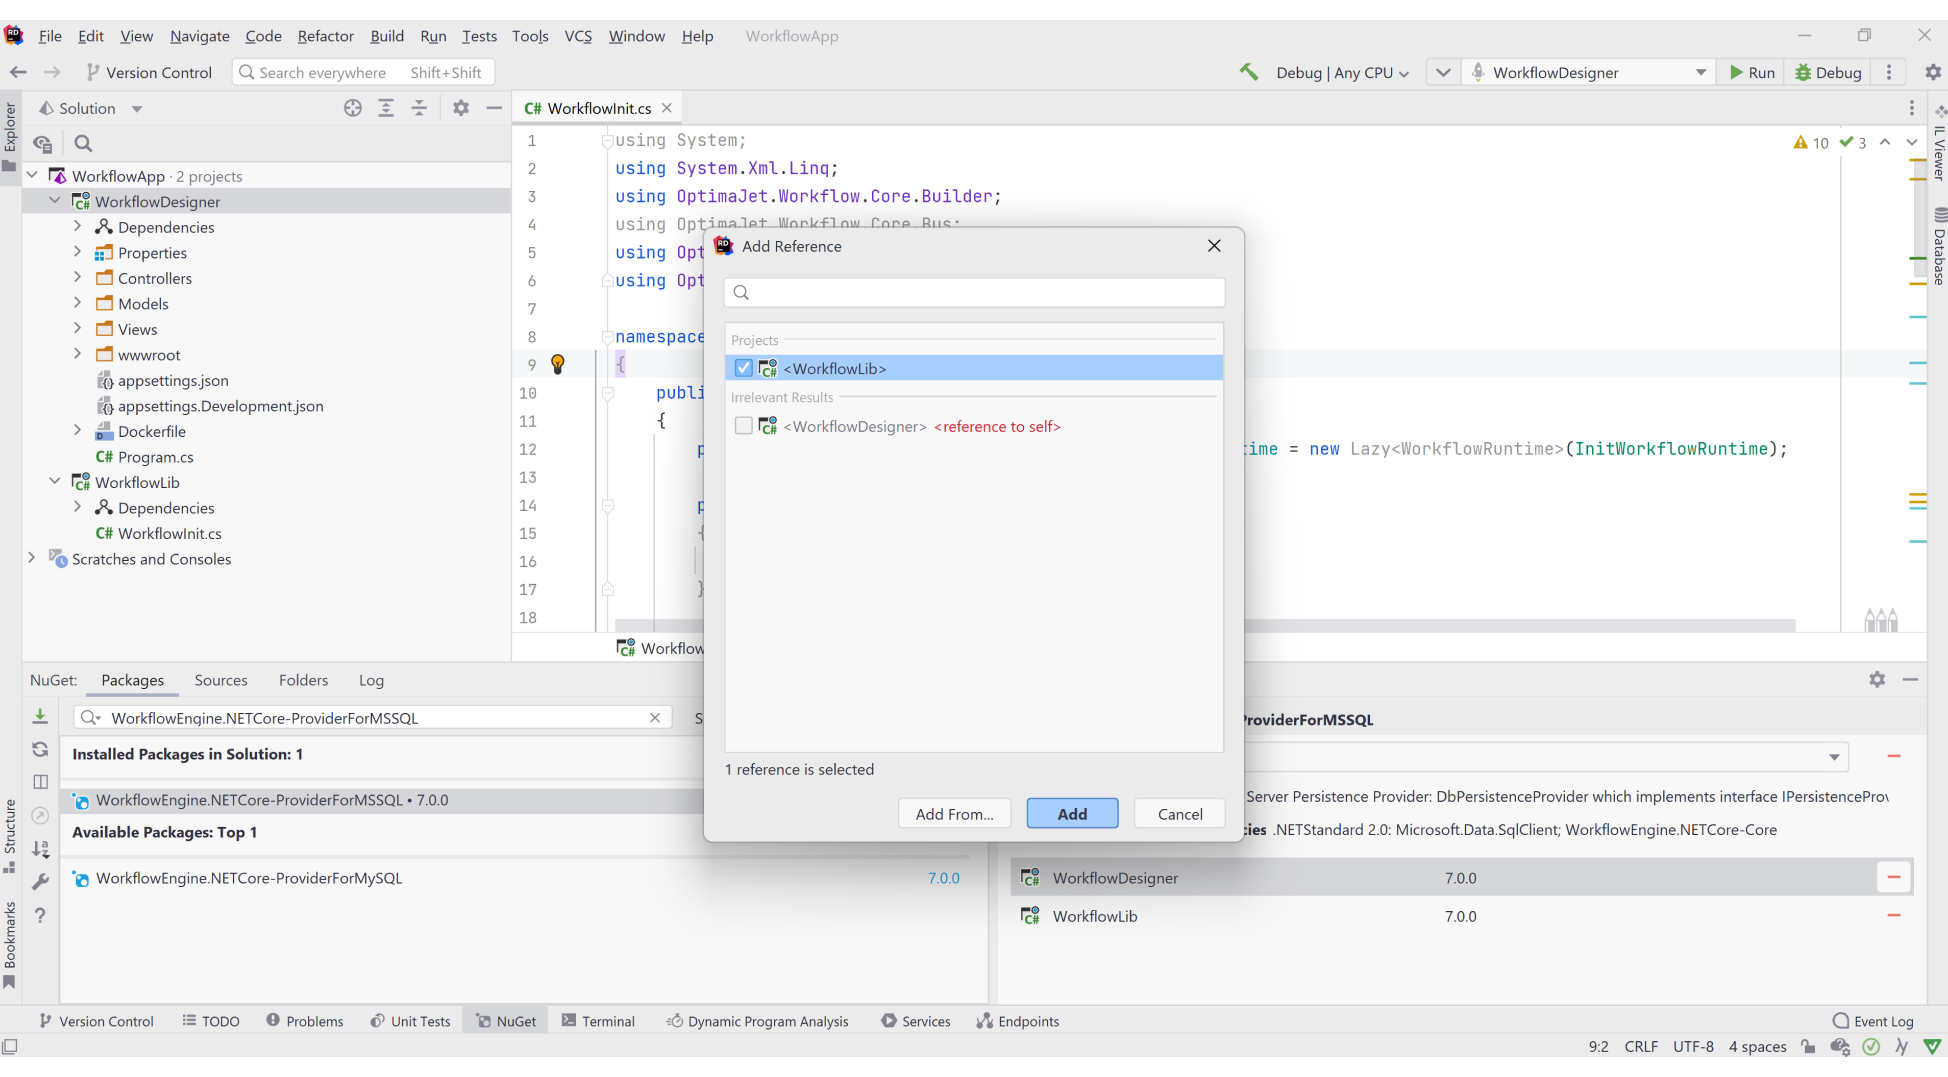Image resolution: width=1948 pixels, height=1077 pixels.
Task: Click the Debug button
Action: point(1828,72)
